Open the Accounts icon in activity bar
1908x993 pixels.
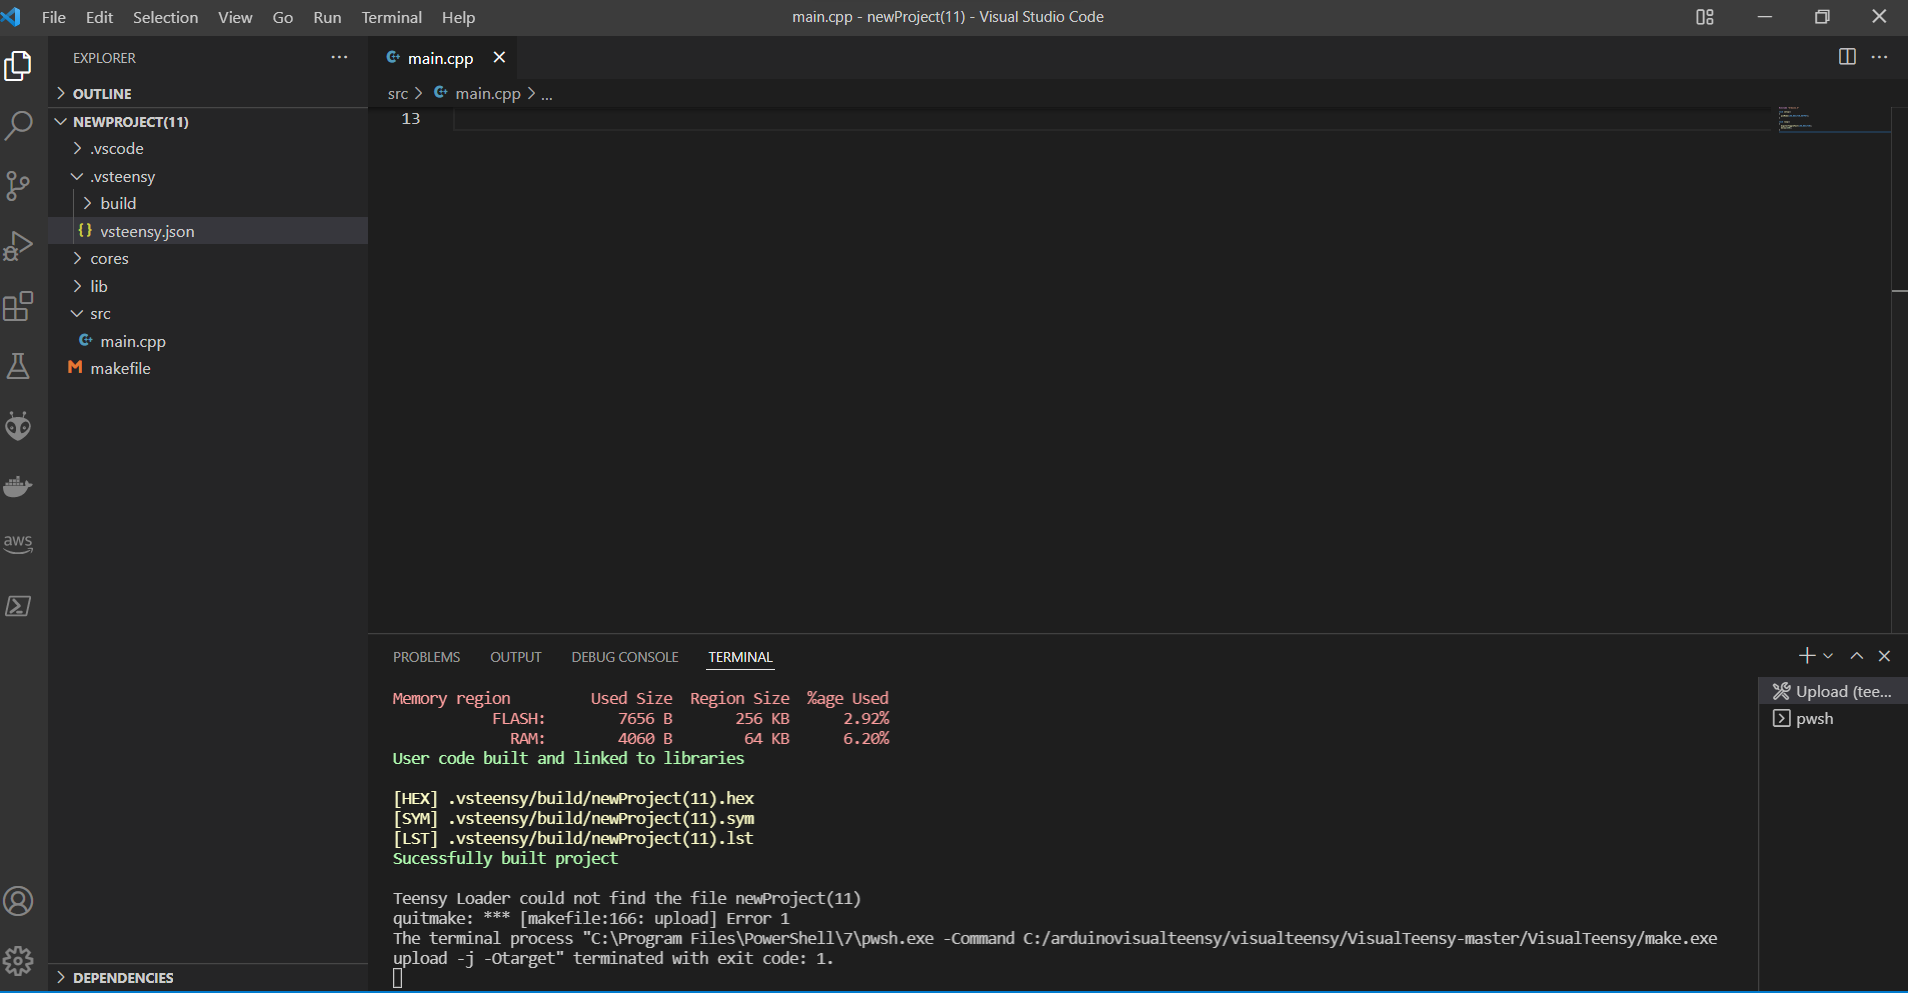click(18, 900)
